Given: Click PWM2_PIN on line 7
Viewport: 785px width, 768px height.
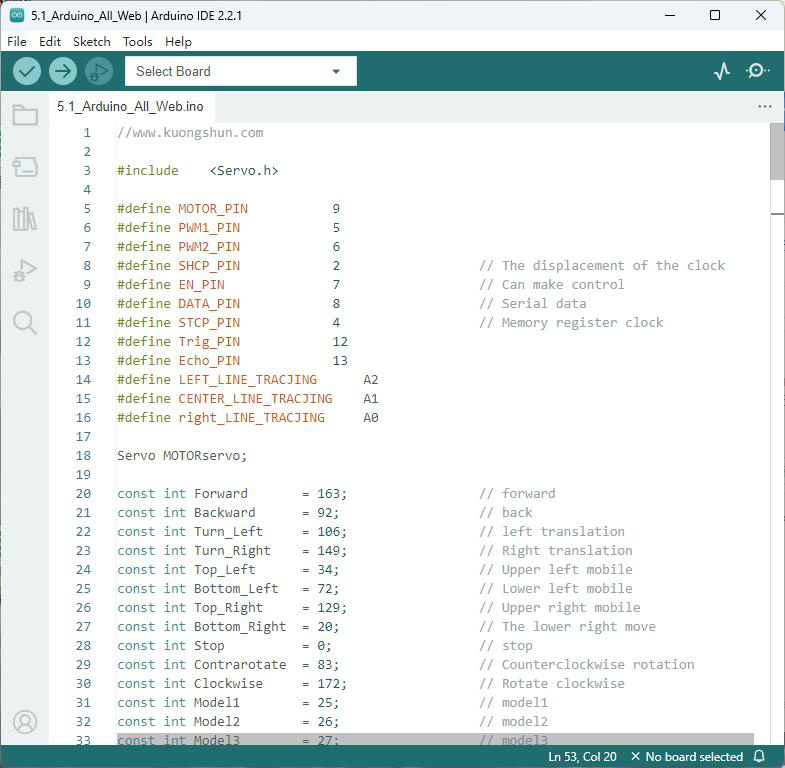Looking at the screenshot, I should coord(209,247).
